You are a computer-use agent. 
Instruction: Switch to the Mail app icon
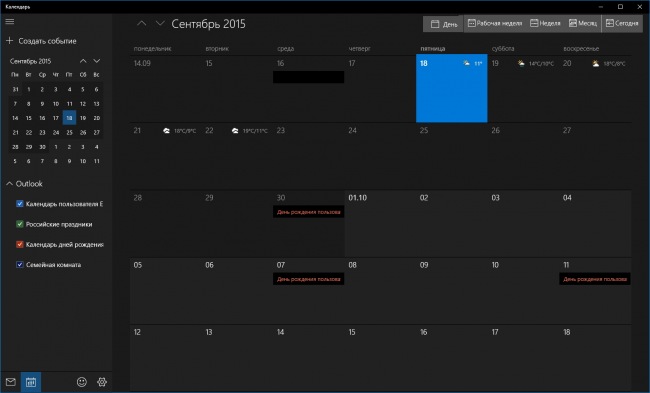10,382
